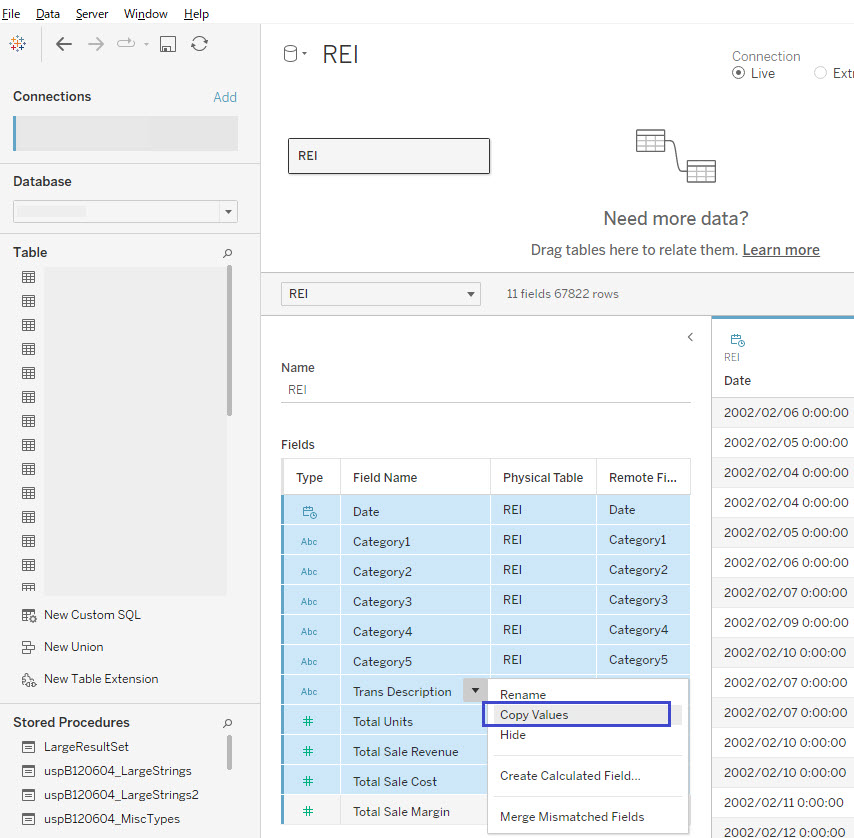Click number type icon for Total Sale Margin

308,811
